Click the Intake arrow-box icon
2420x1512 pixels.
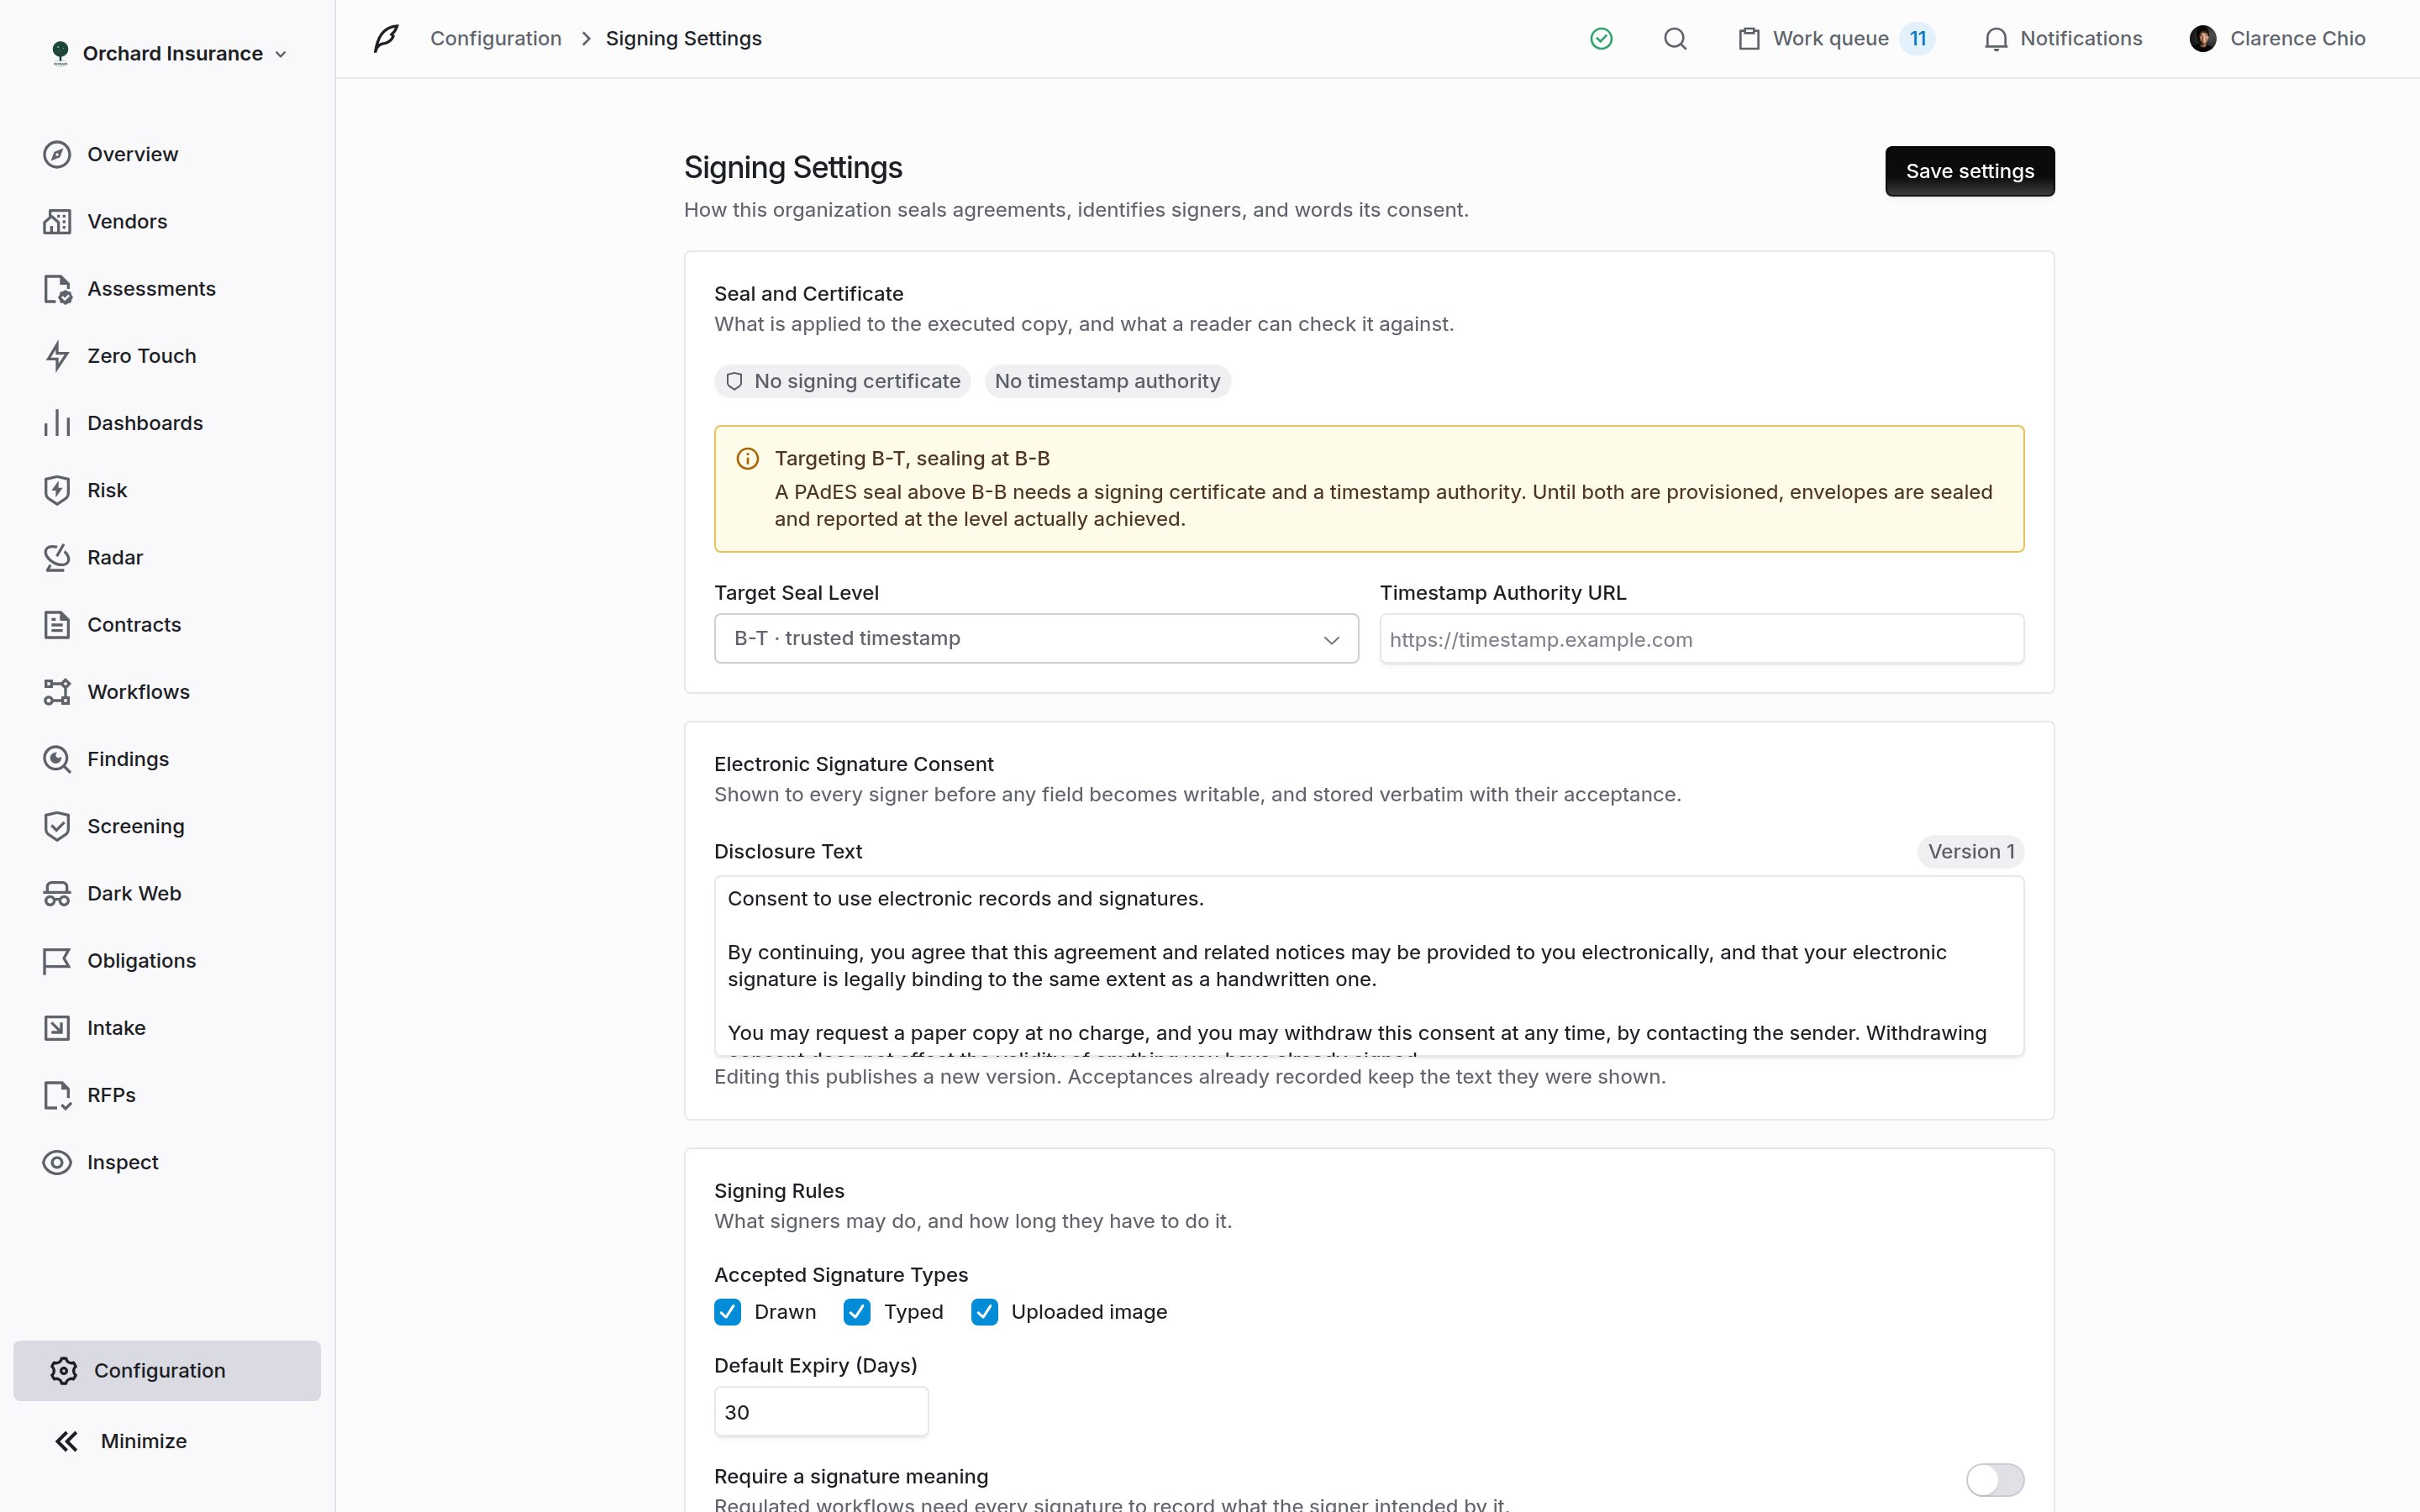[x=57, y=1028]
